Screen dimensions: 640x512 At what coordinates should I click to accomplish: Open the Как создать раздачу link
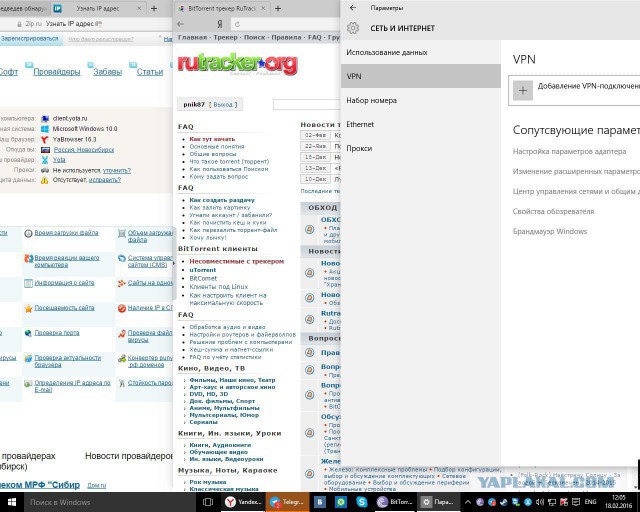[222, 200]
